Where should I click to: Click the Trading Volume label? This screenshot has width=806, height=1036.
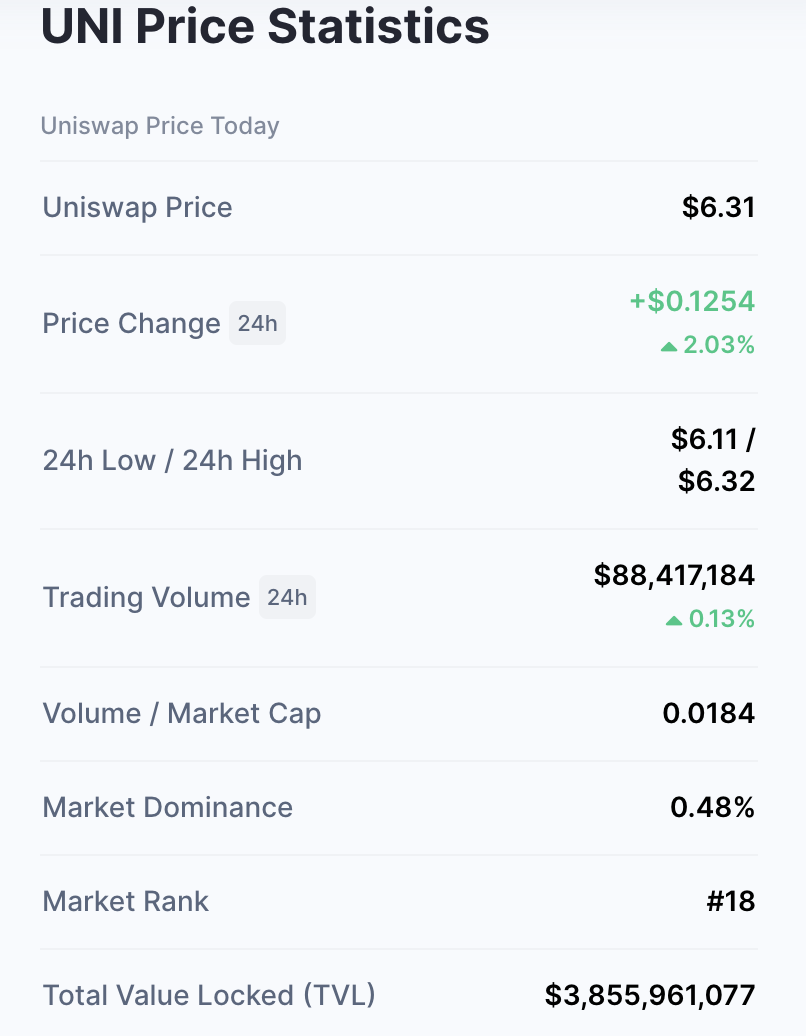tap(146, 597)
